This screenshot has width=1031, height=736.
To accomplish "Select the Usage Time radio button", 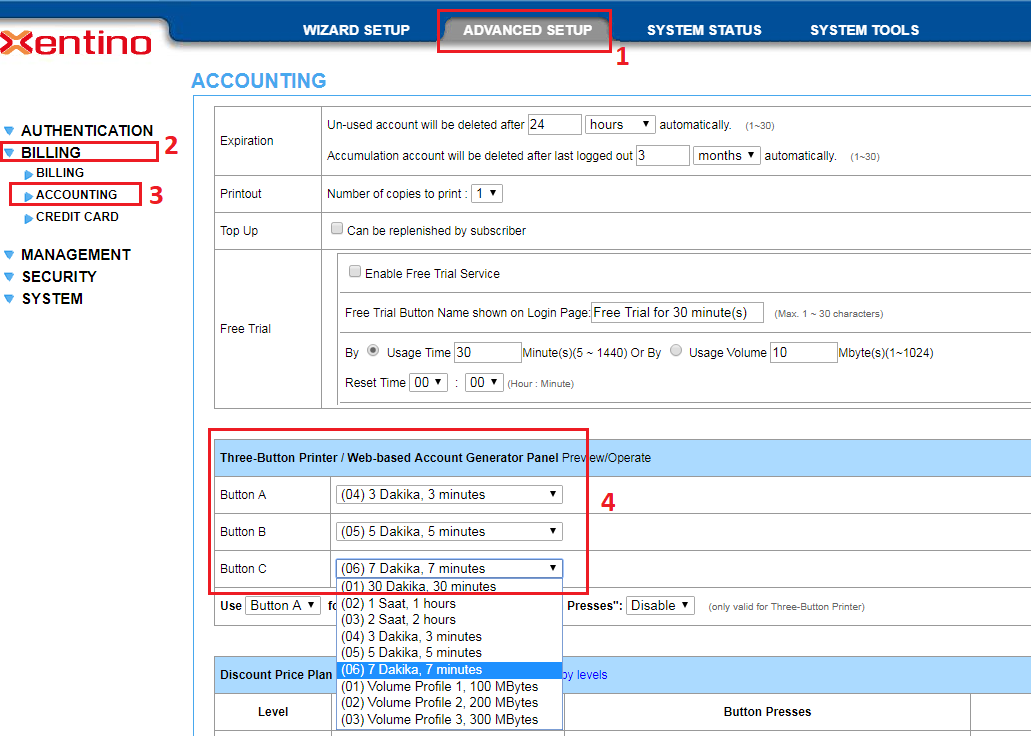I will (373, 351).
